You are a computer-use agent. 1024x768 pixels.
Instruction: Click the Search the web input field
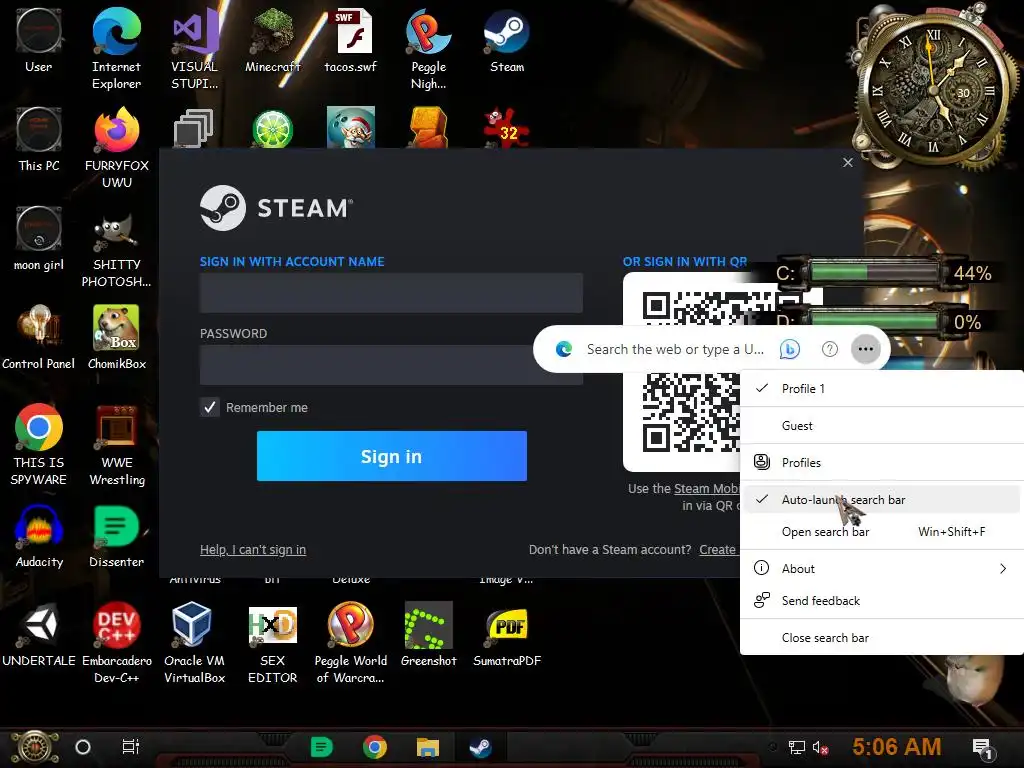675,349
